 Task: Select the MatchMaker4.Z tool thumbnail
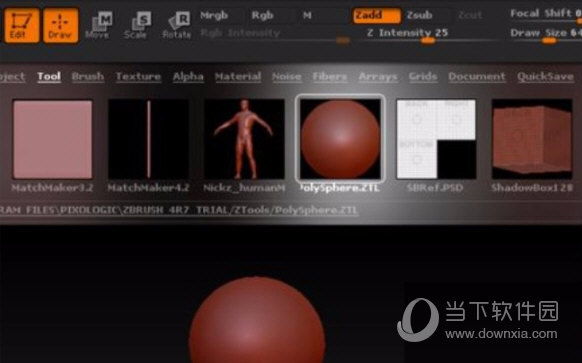tap(148, 139)
